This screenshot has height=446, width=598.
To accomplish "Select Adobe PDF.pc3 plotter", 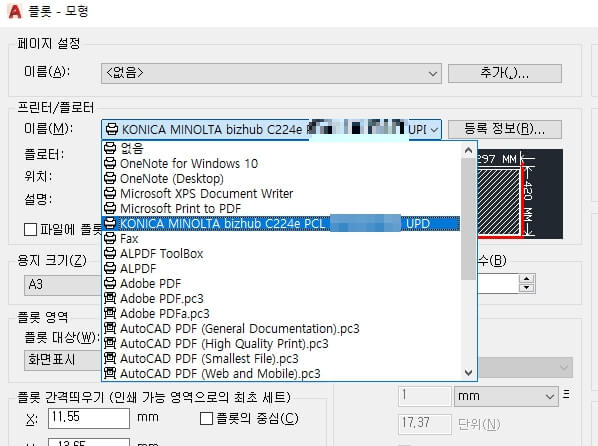I will (281, 298).
